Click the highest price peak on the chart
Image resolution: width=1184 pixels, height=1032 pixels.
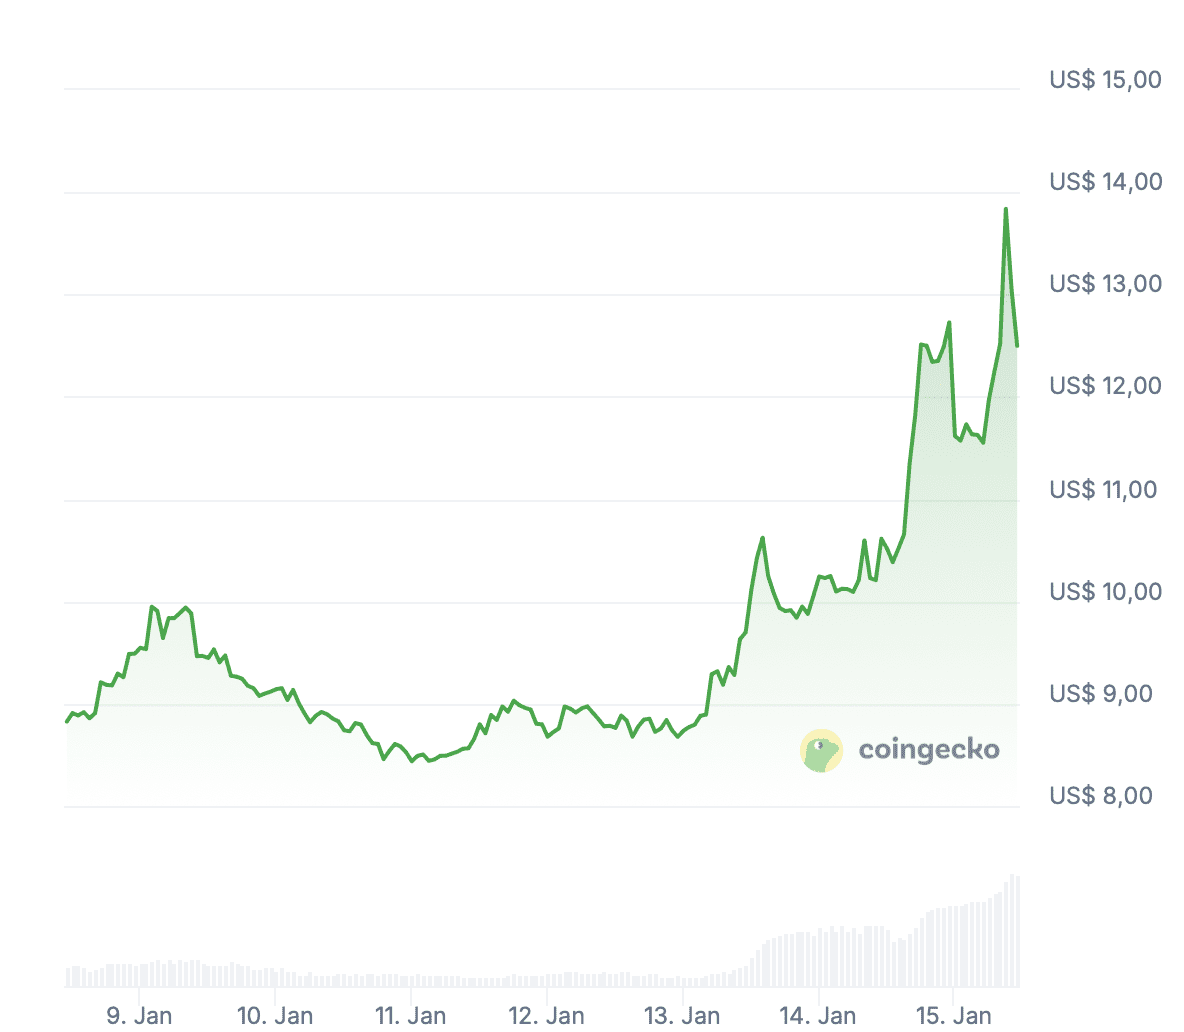coord(1006,209)
